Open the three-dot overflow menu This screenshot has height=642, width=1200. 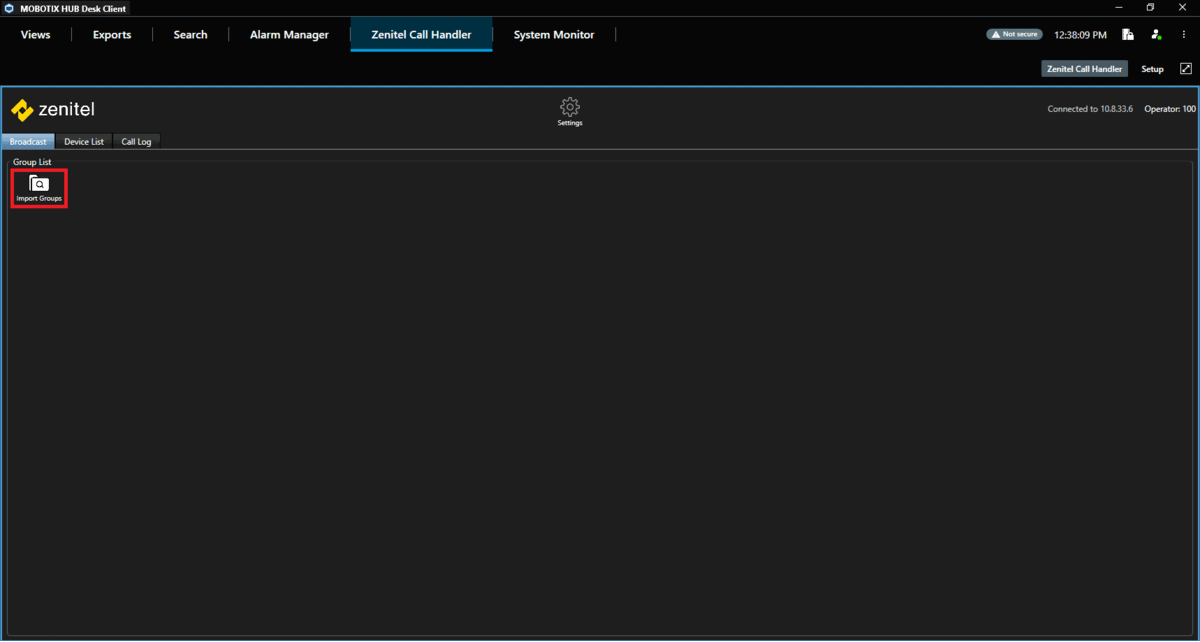pos(1183,34)
